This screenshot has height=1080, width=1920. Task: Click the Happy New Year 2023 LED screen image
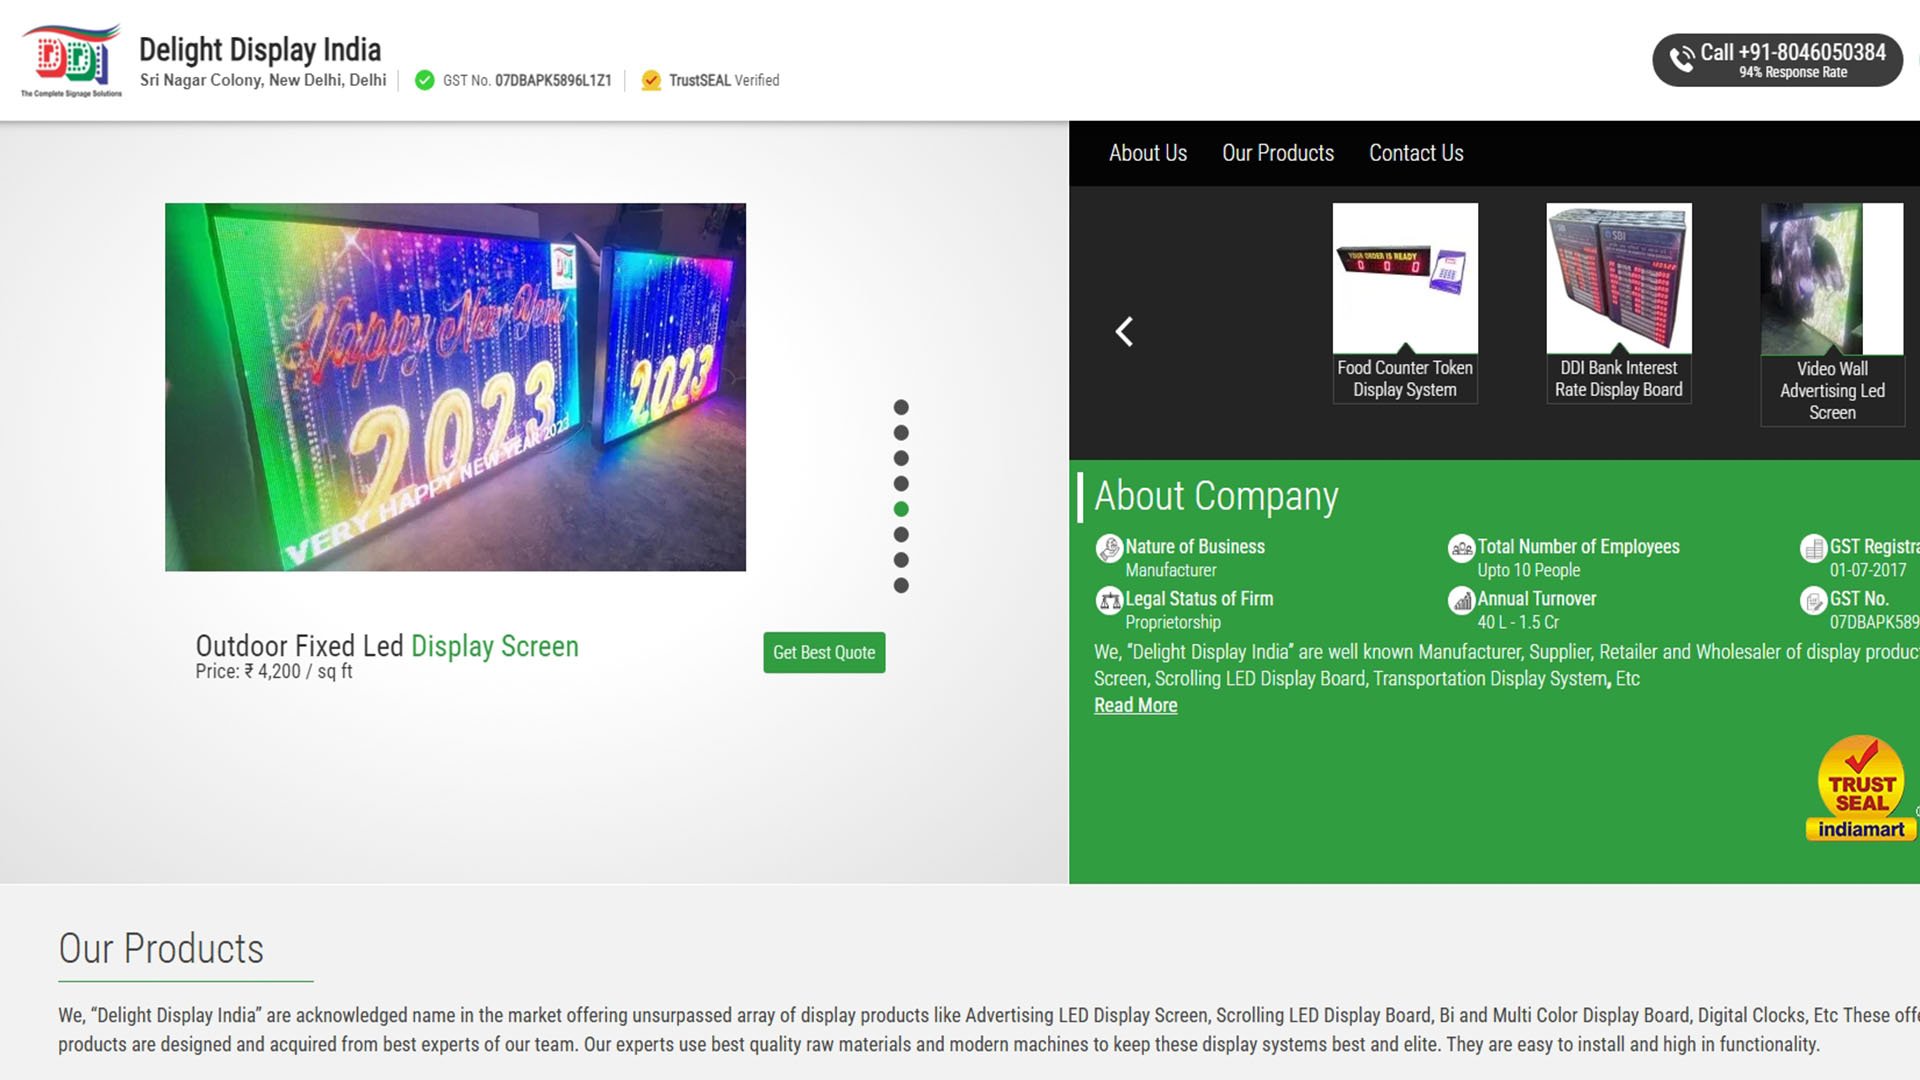point(455,387)
